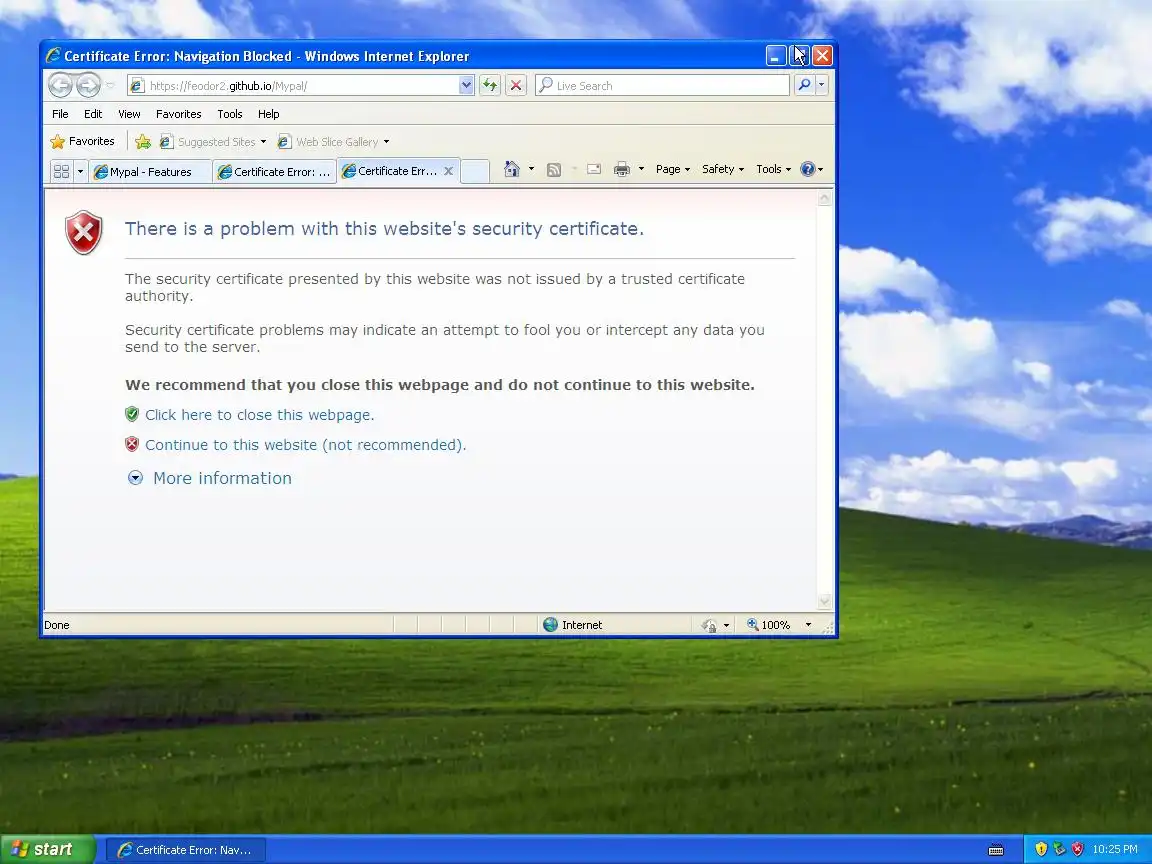1152x864 pixels.
Task: Continue to this website (not recommended) link
Action: [306, 445]
